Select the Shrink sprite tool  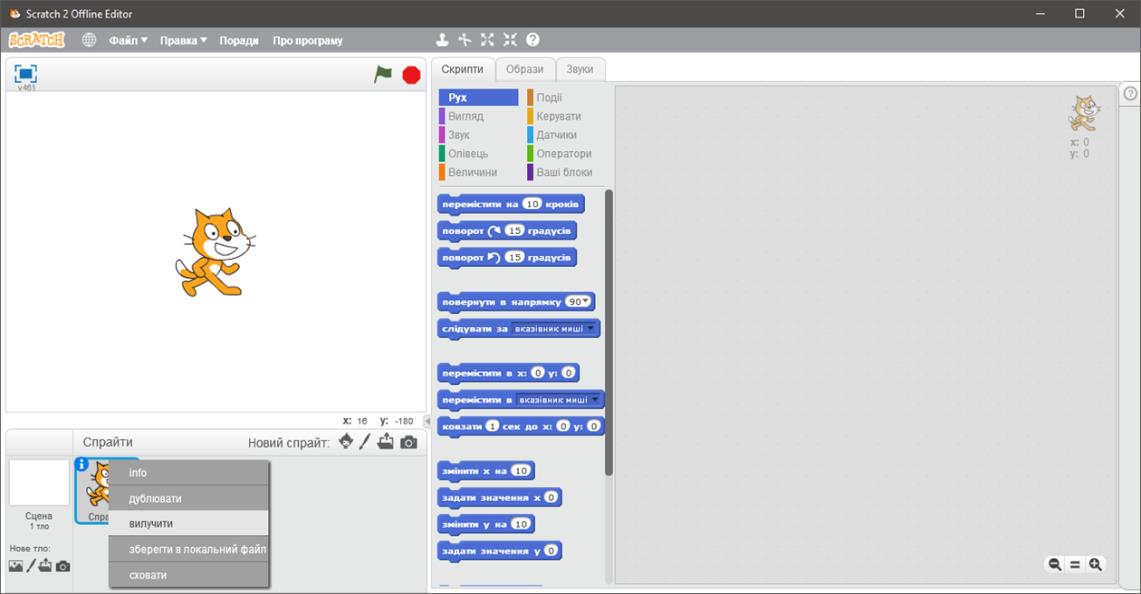[510, 40]
